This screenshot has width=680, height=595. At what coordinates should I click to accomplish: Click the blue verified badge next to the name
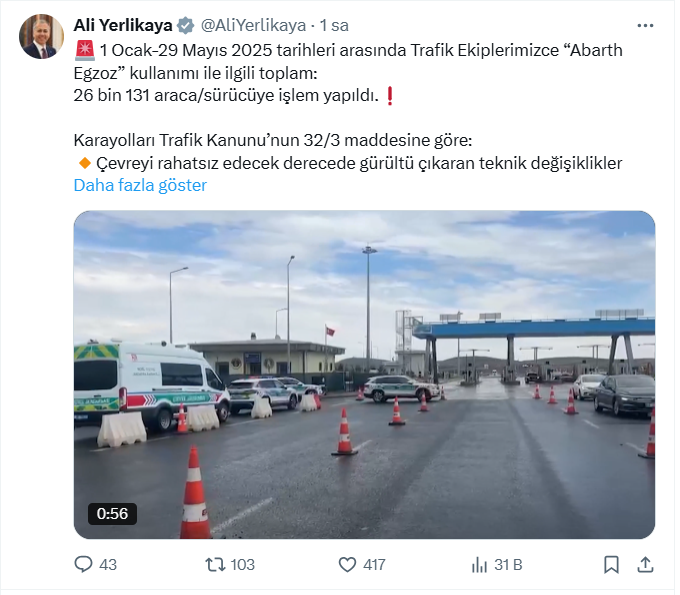[x=186, y=26]
